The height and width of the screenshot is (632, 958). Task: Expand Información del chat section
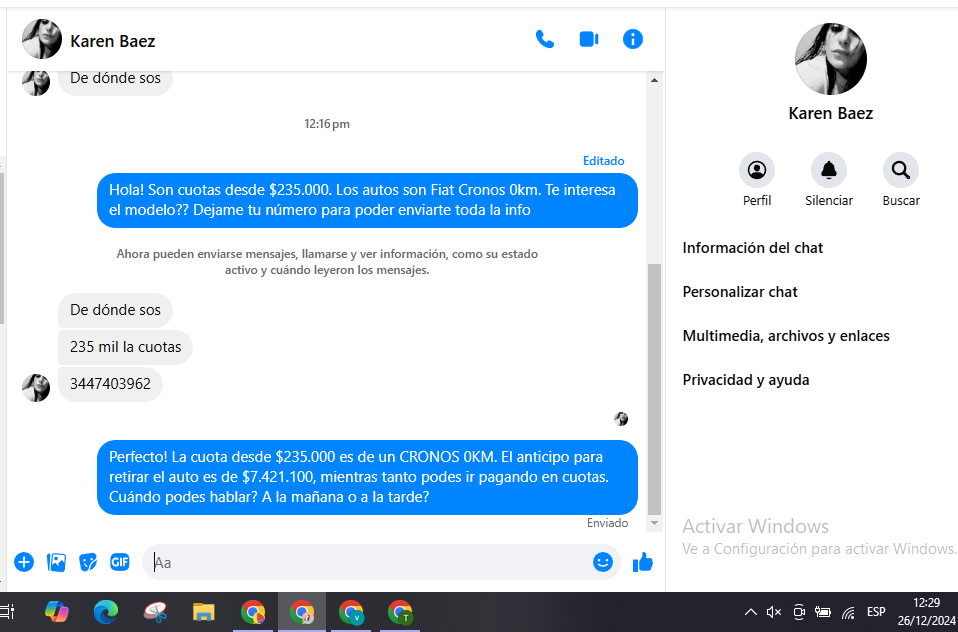(x=752, y=248)
